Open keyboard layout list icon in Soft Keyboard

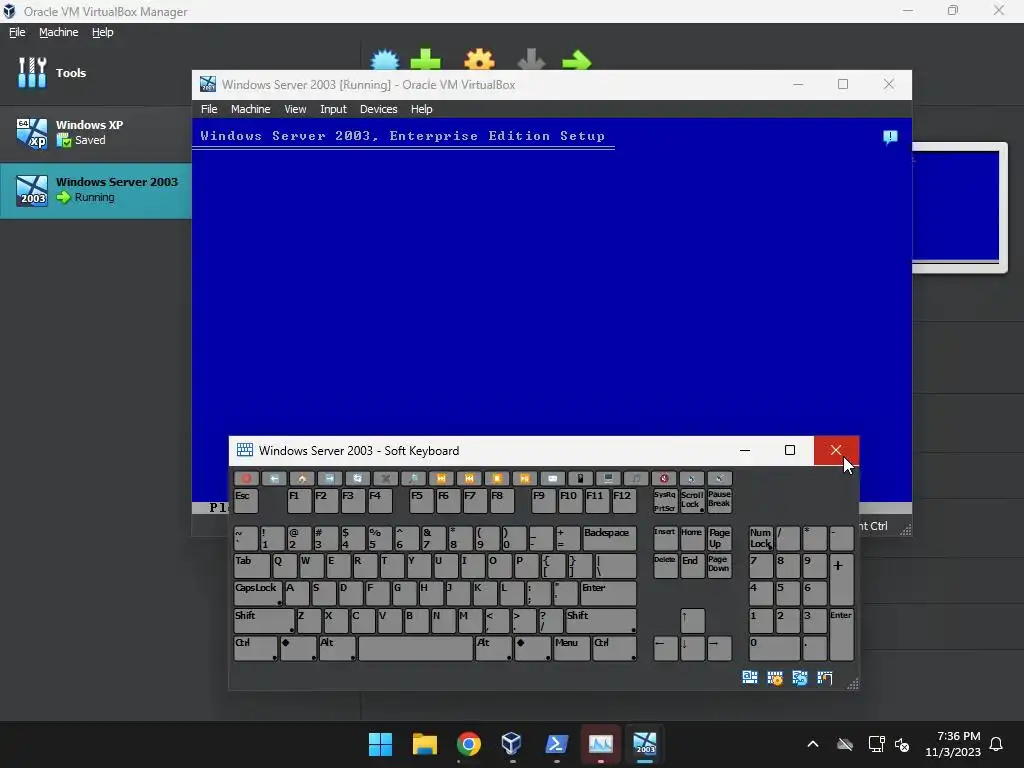click(750, 678)
